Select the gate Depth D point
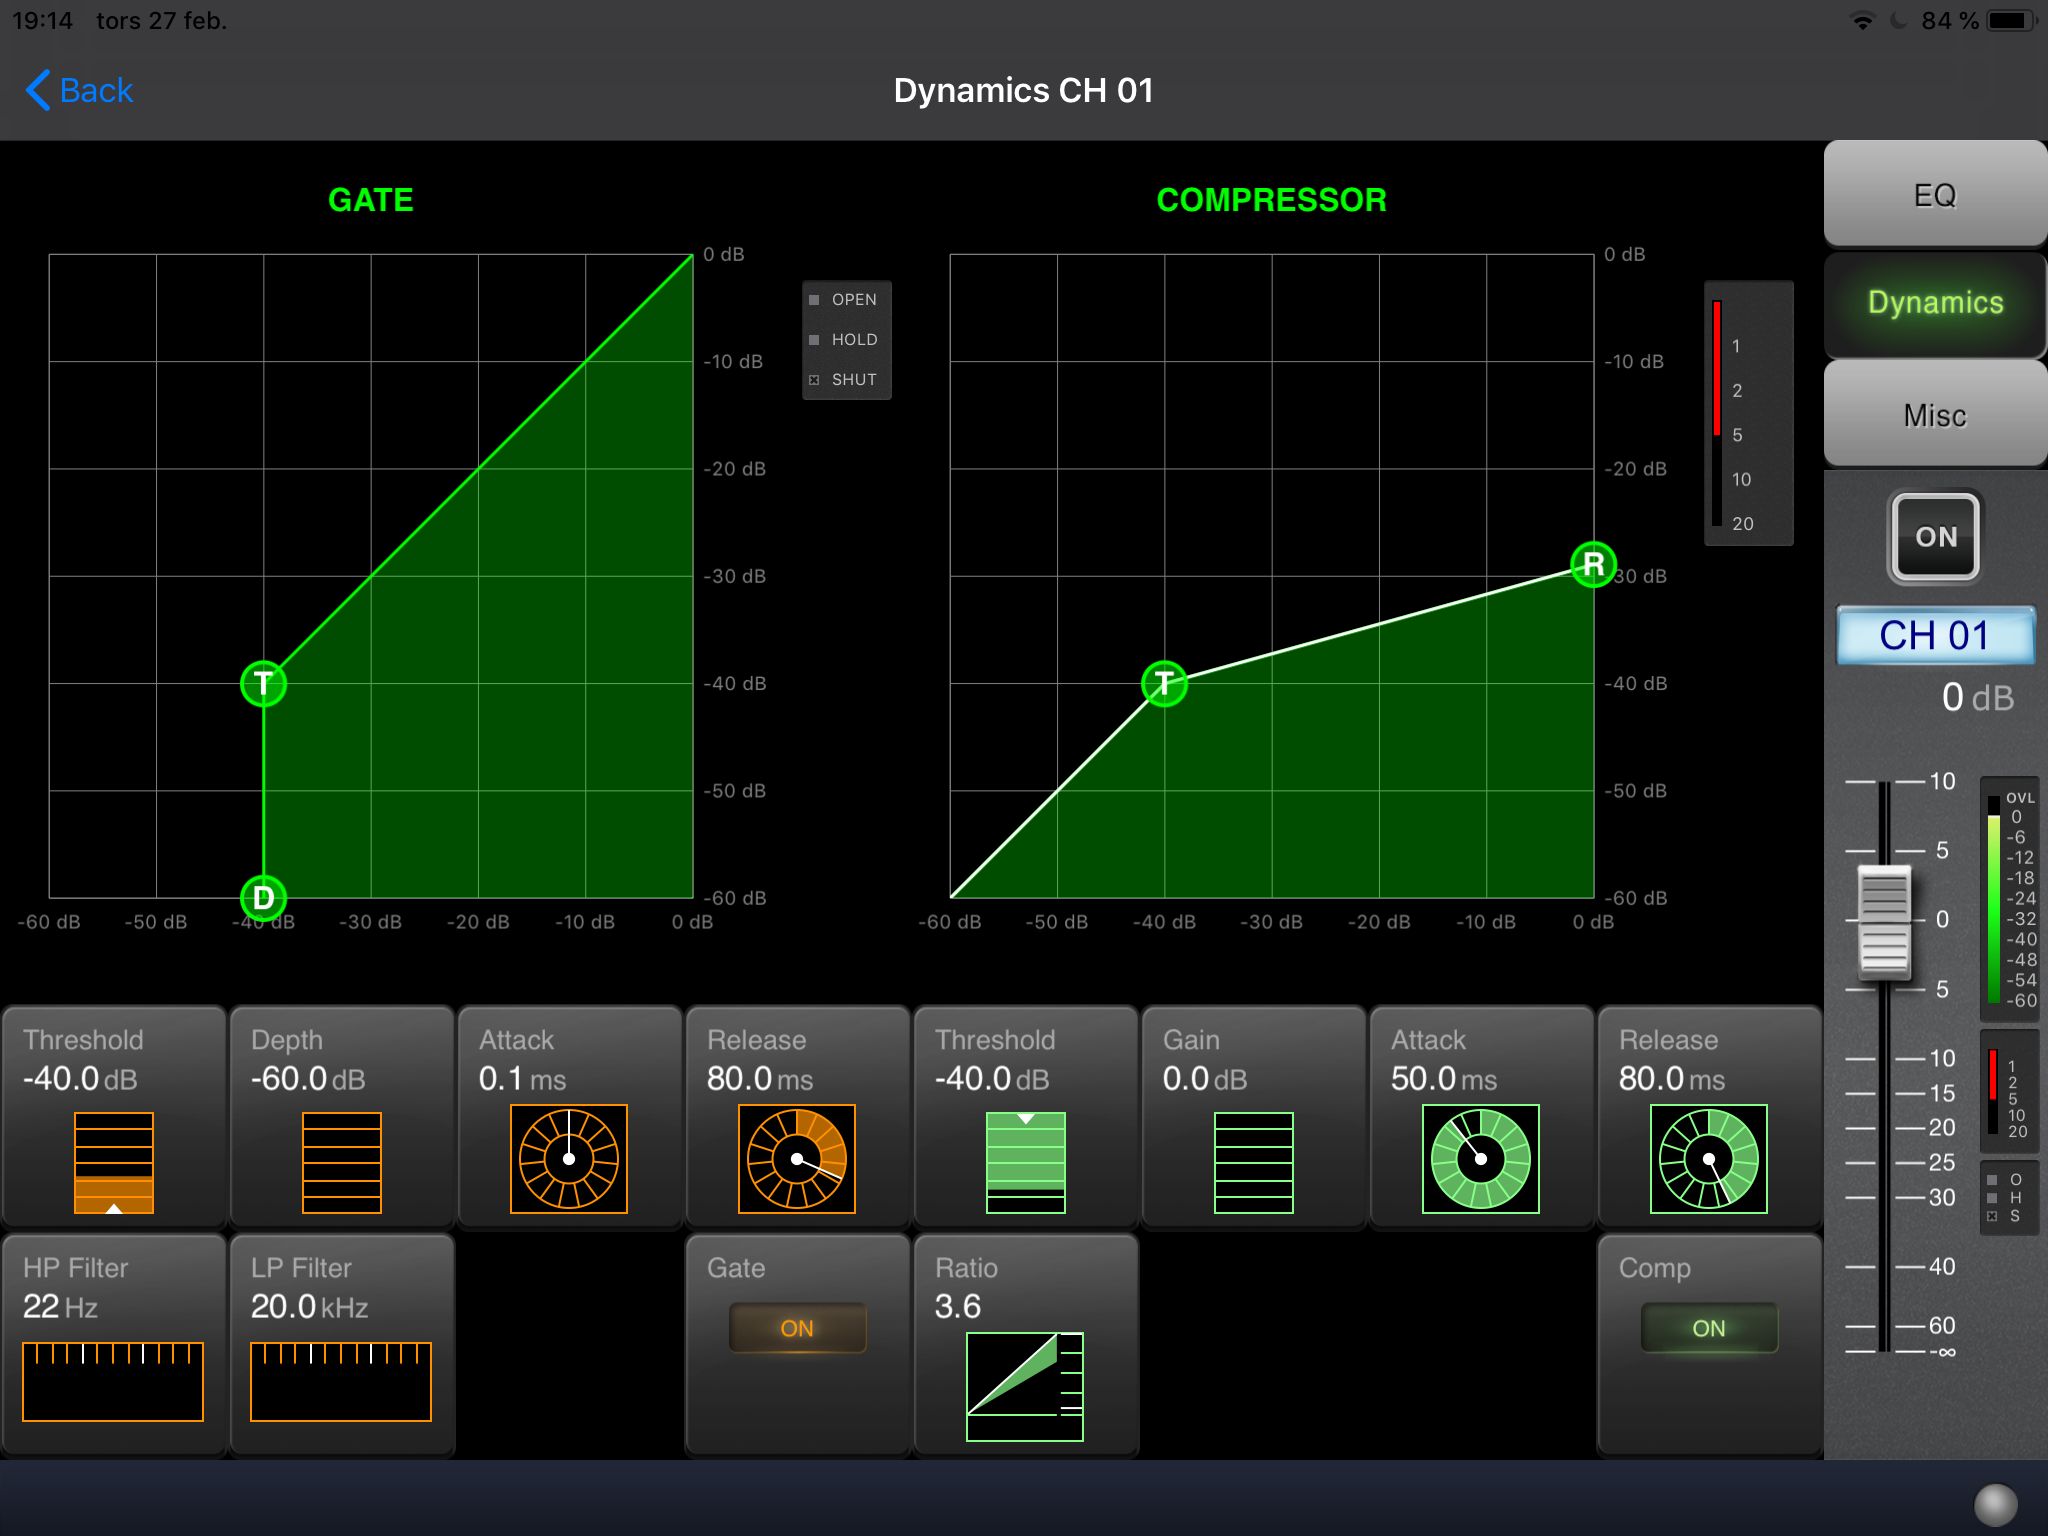The image size is (2048, 1536). click(x=264, y=897)
